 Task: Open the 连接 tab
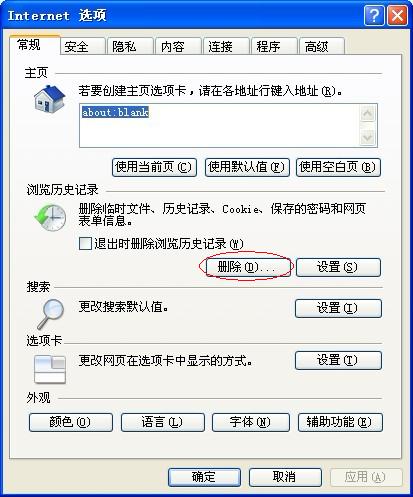[x=226, y=46]
